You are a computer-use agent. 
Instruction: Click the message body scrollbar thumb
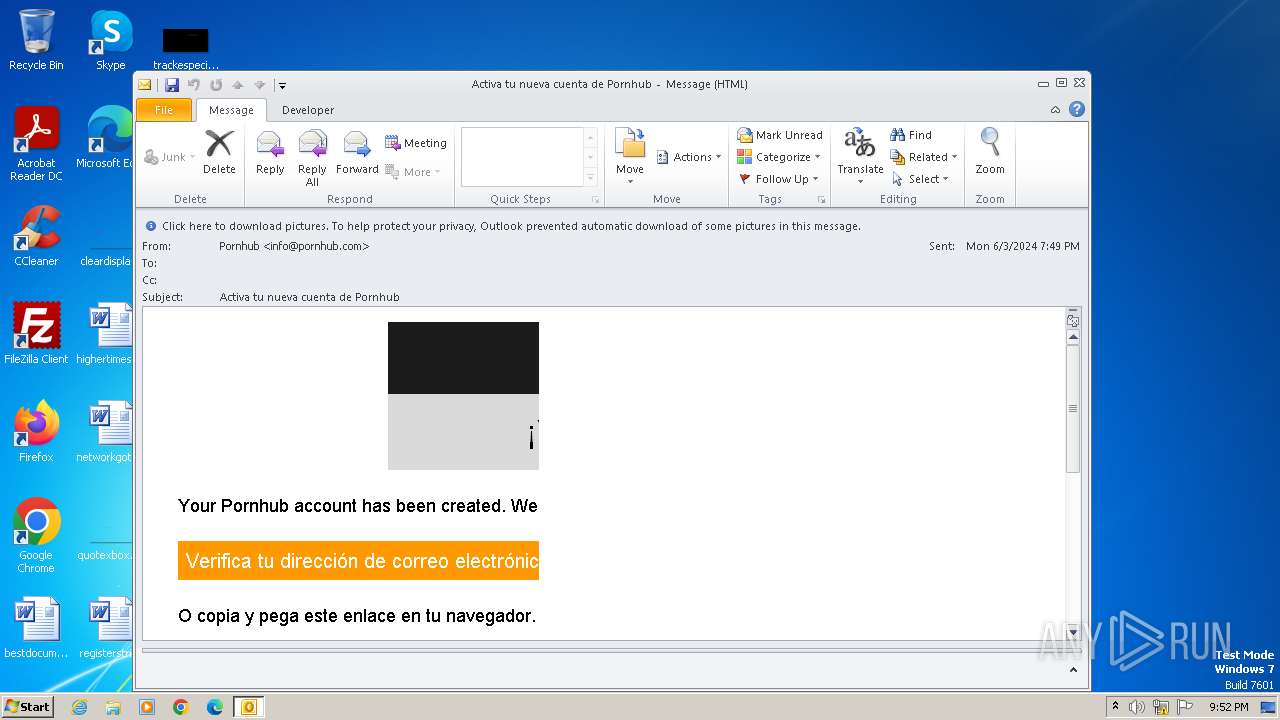coord(1073,408)
